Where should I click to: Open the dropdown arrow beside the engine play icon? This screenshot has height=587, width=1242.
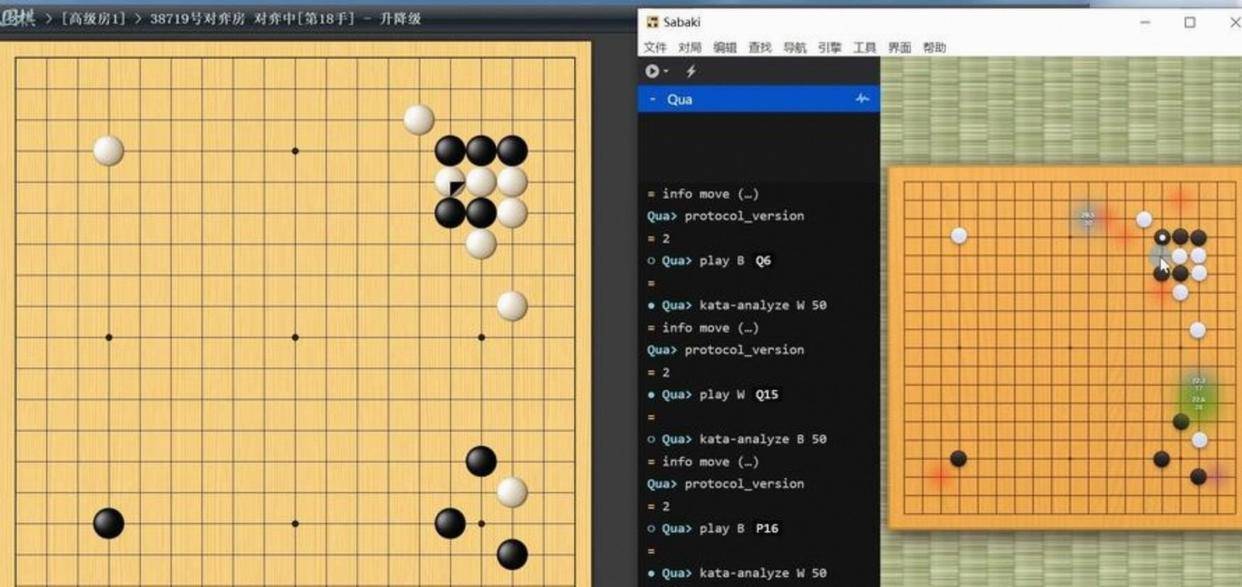pyautogui.click(x=665, y=72)
